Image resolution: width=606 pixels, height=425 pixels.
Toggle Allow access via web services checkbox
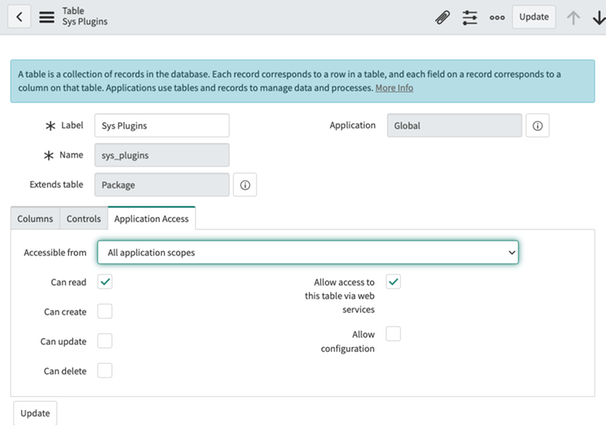click(x=394, y=282)
